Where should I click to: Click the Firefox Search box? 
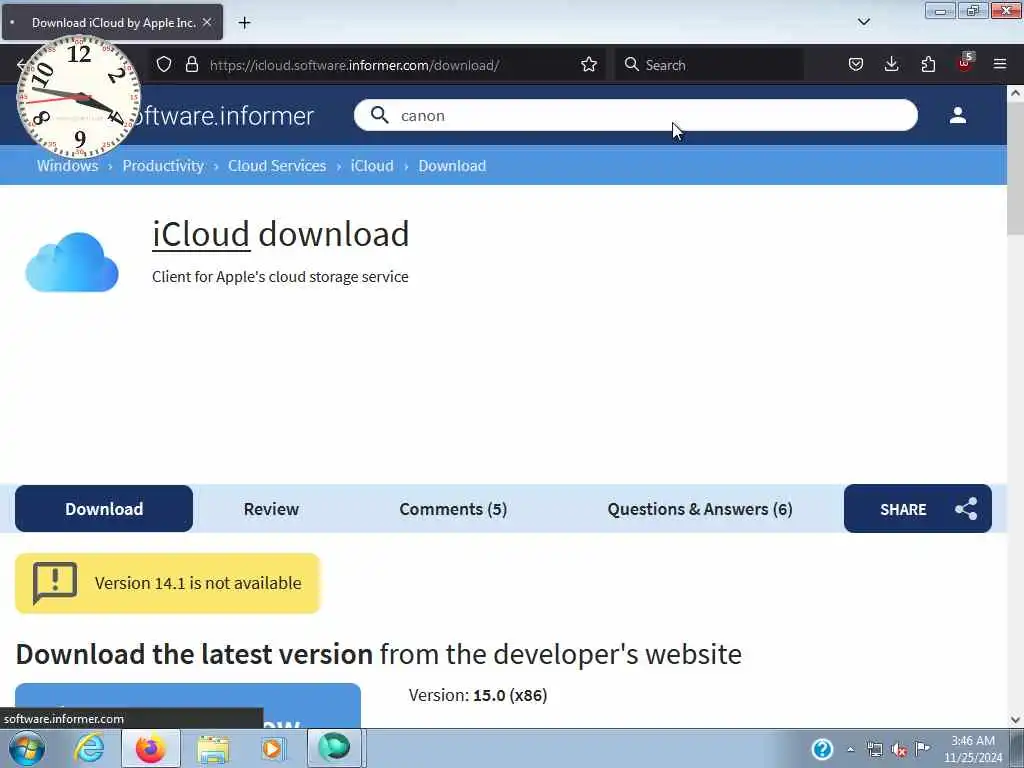point(709,65)
